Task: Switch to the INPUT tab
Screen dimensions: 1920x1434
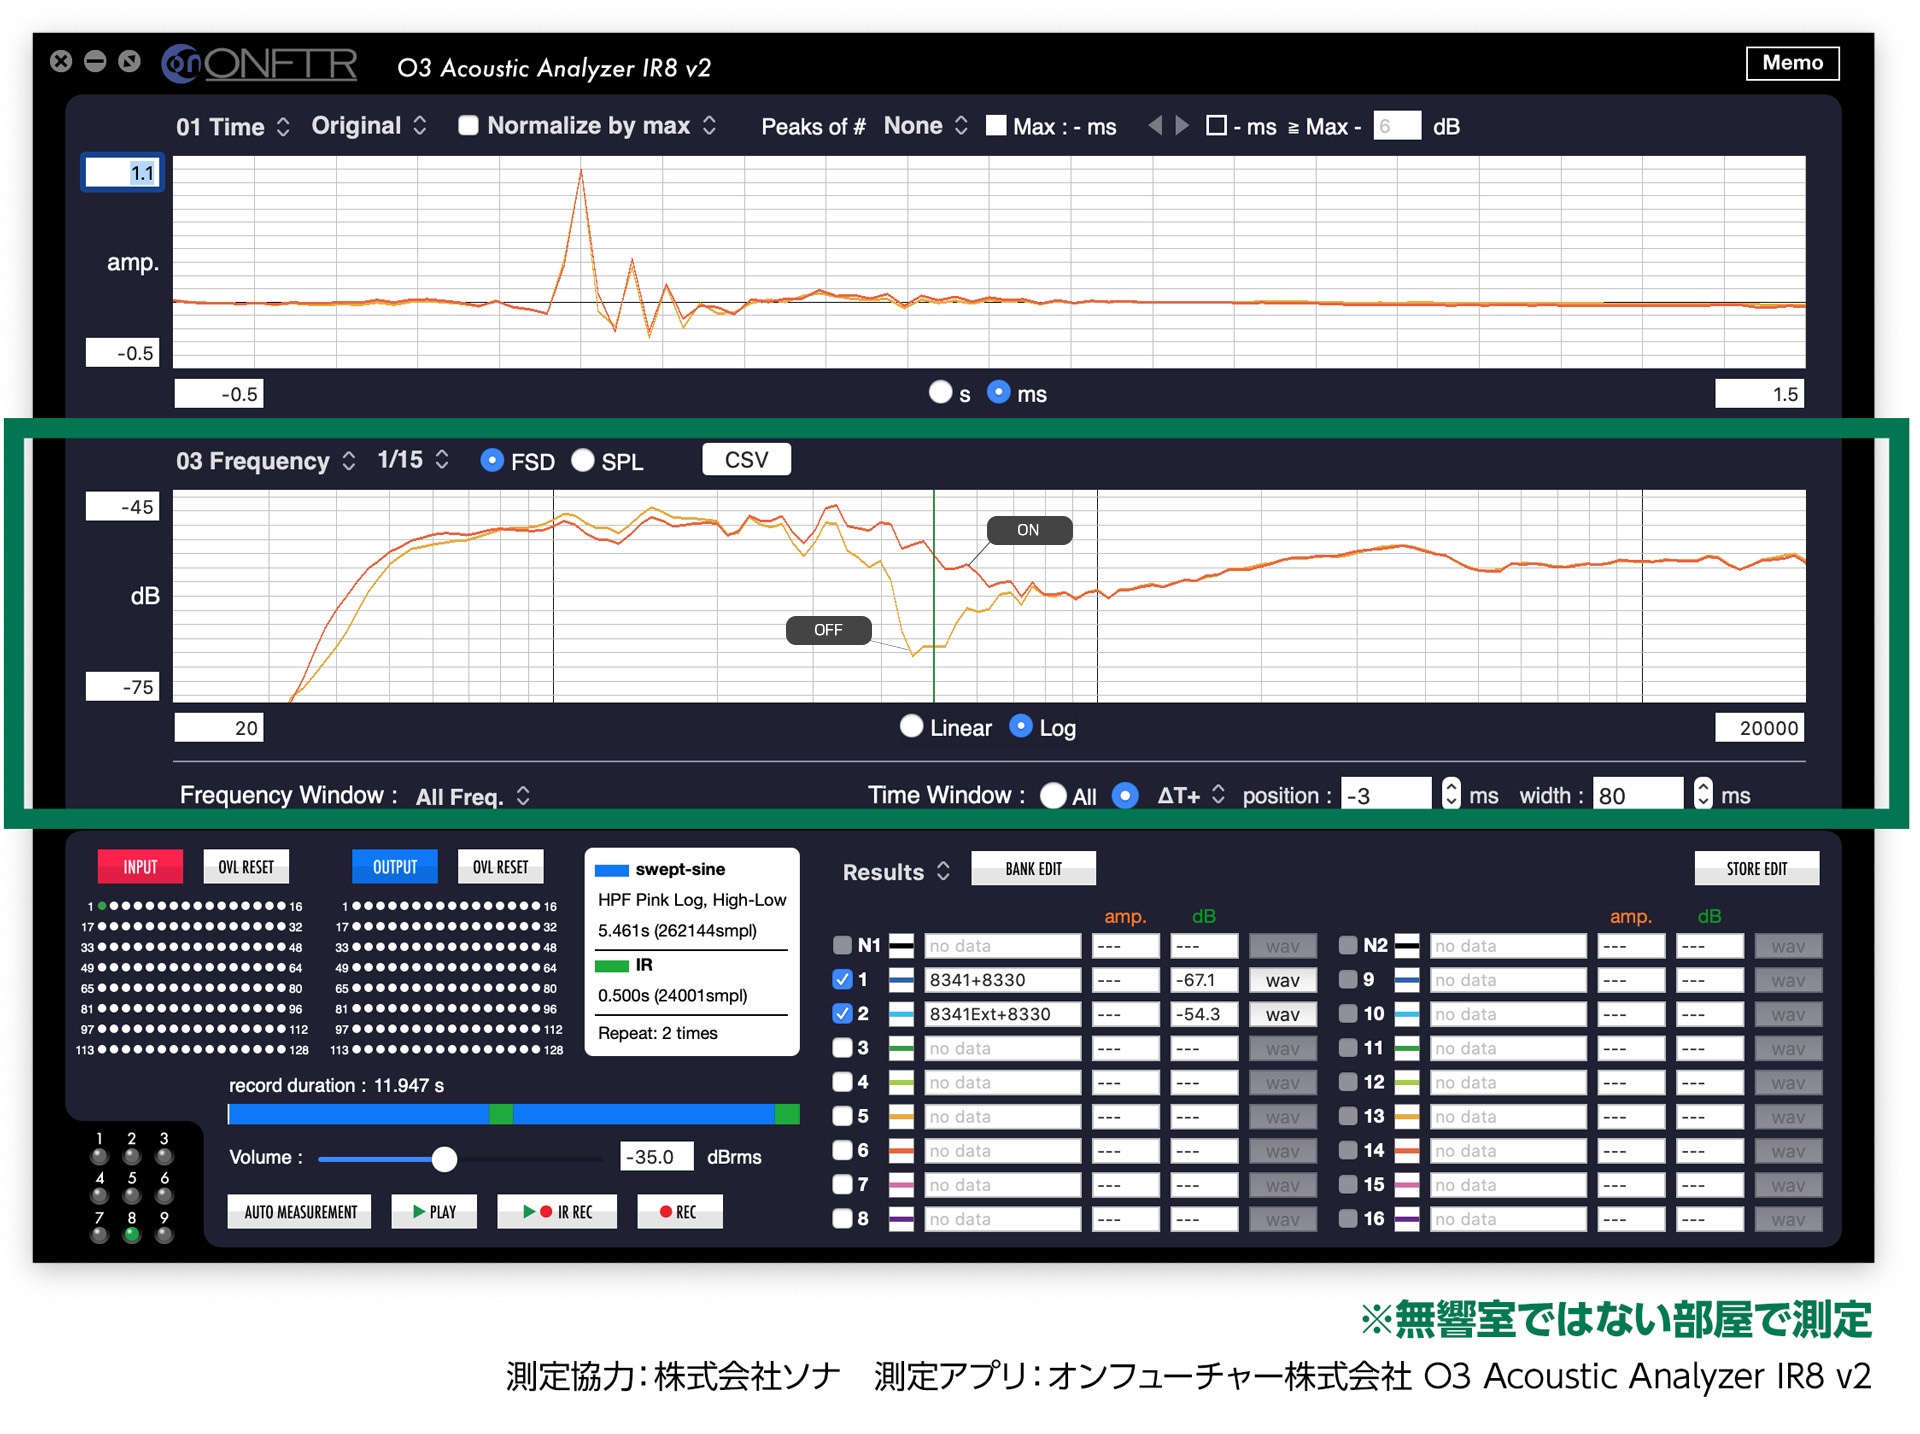Action: click(x=139, y=866)
